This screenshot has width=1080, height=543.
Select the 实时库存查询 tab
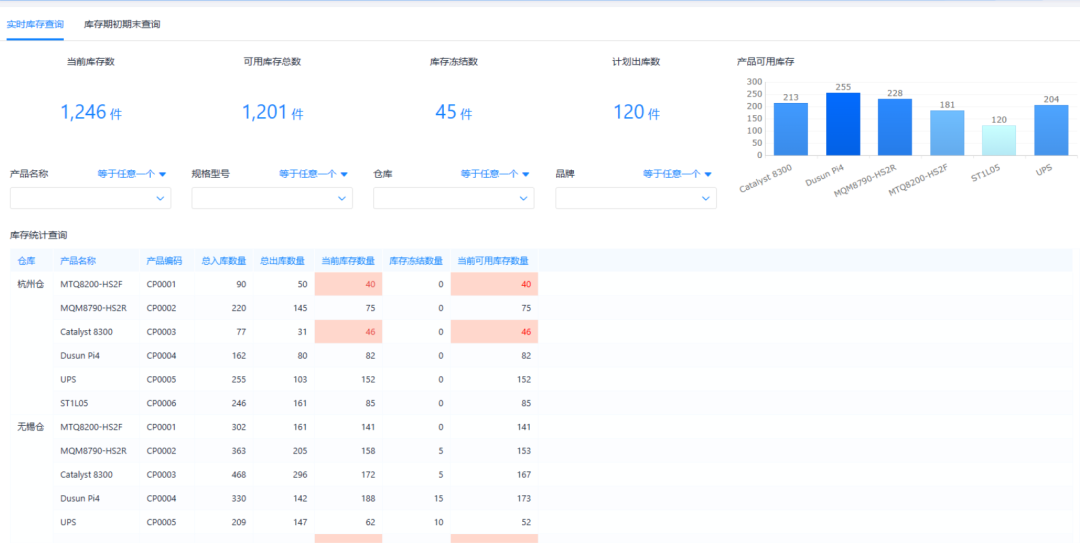click(35, 24)
